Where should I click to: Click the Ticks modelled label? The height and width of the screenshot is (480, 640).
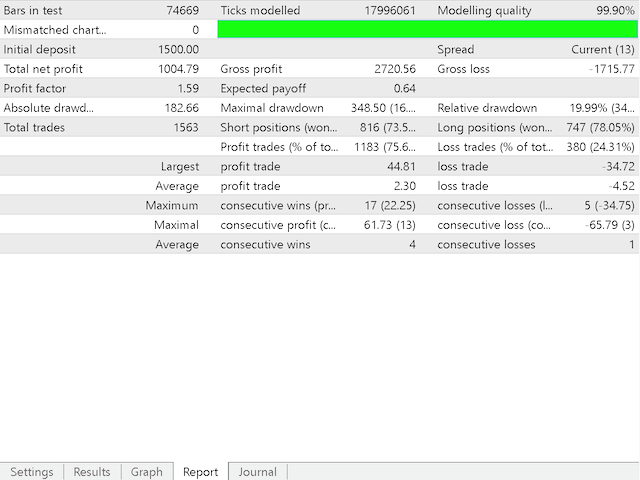[260, 10]
